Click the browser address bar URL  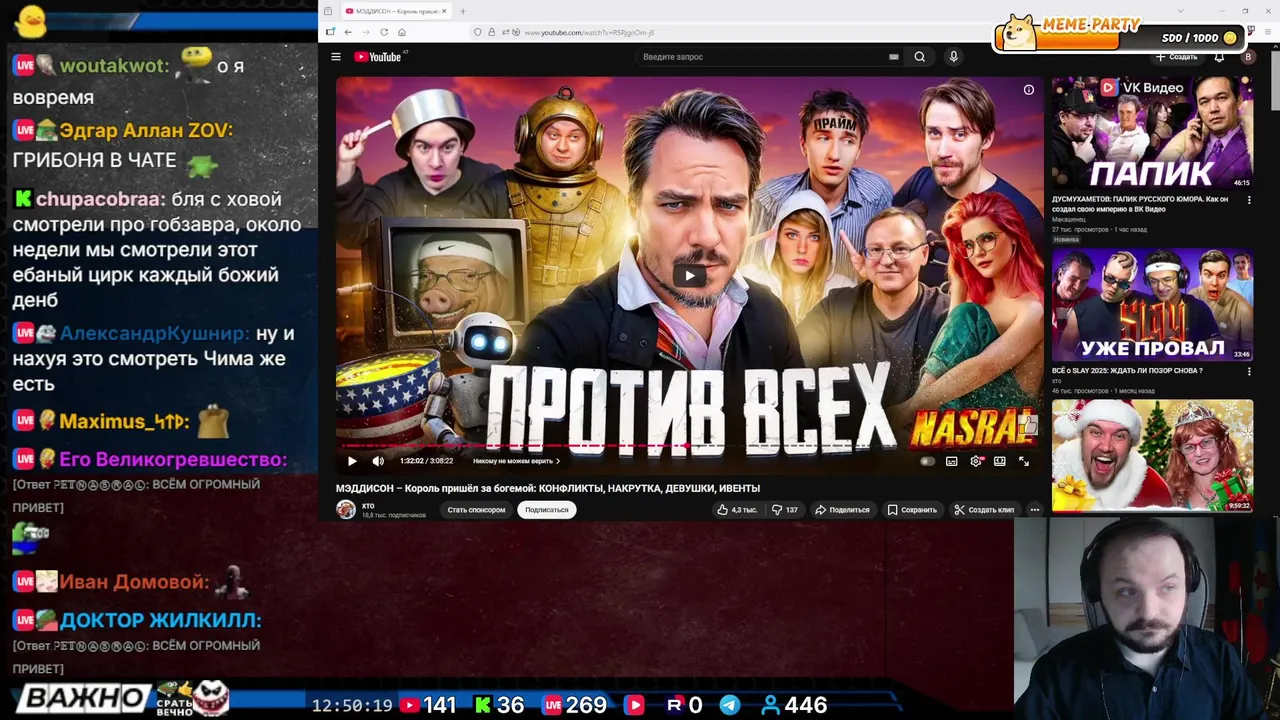tap(589, 33)
